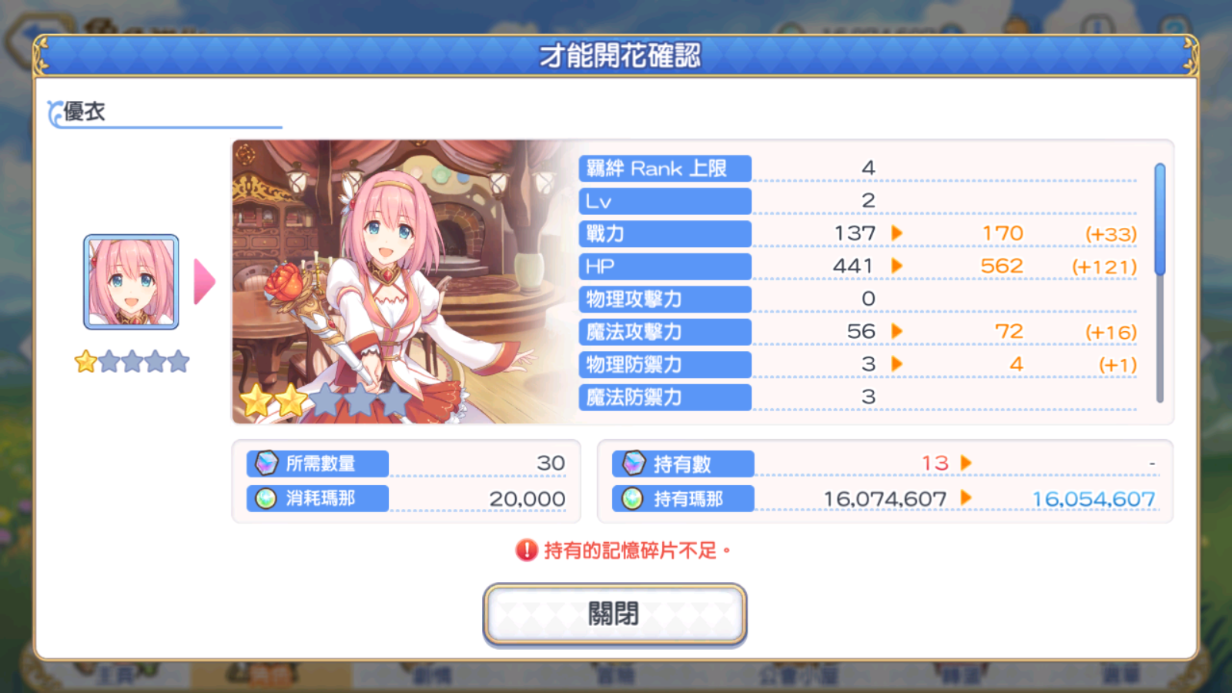Click the 才能開花確認 dialog title bar
The height and width of the screenshot is (693, 1232).
(616, 56)
